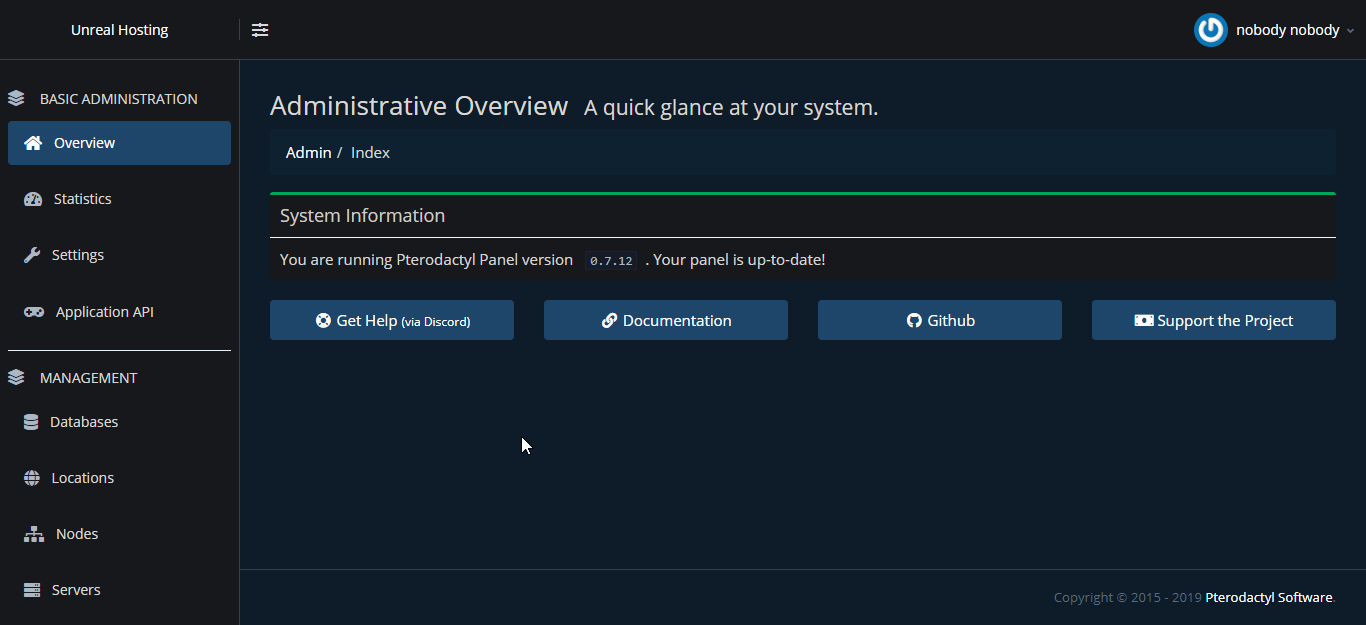This screenshot has width=1366, height=625.
Task: Click the Databases stack icon
Action: pos(31,422)
